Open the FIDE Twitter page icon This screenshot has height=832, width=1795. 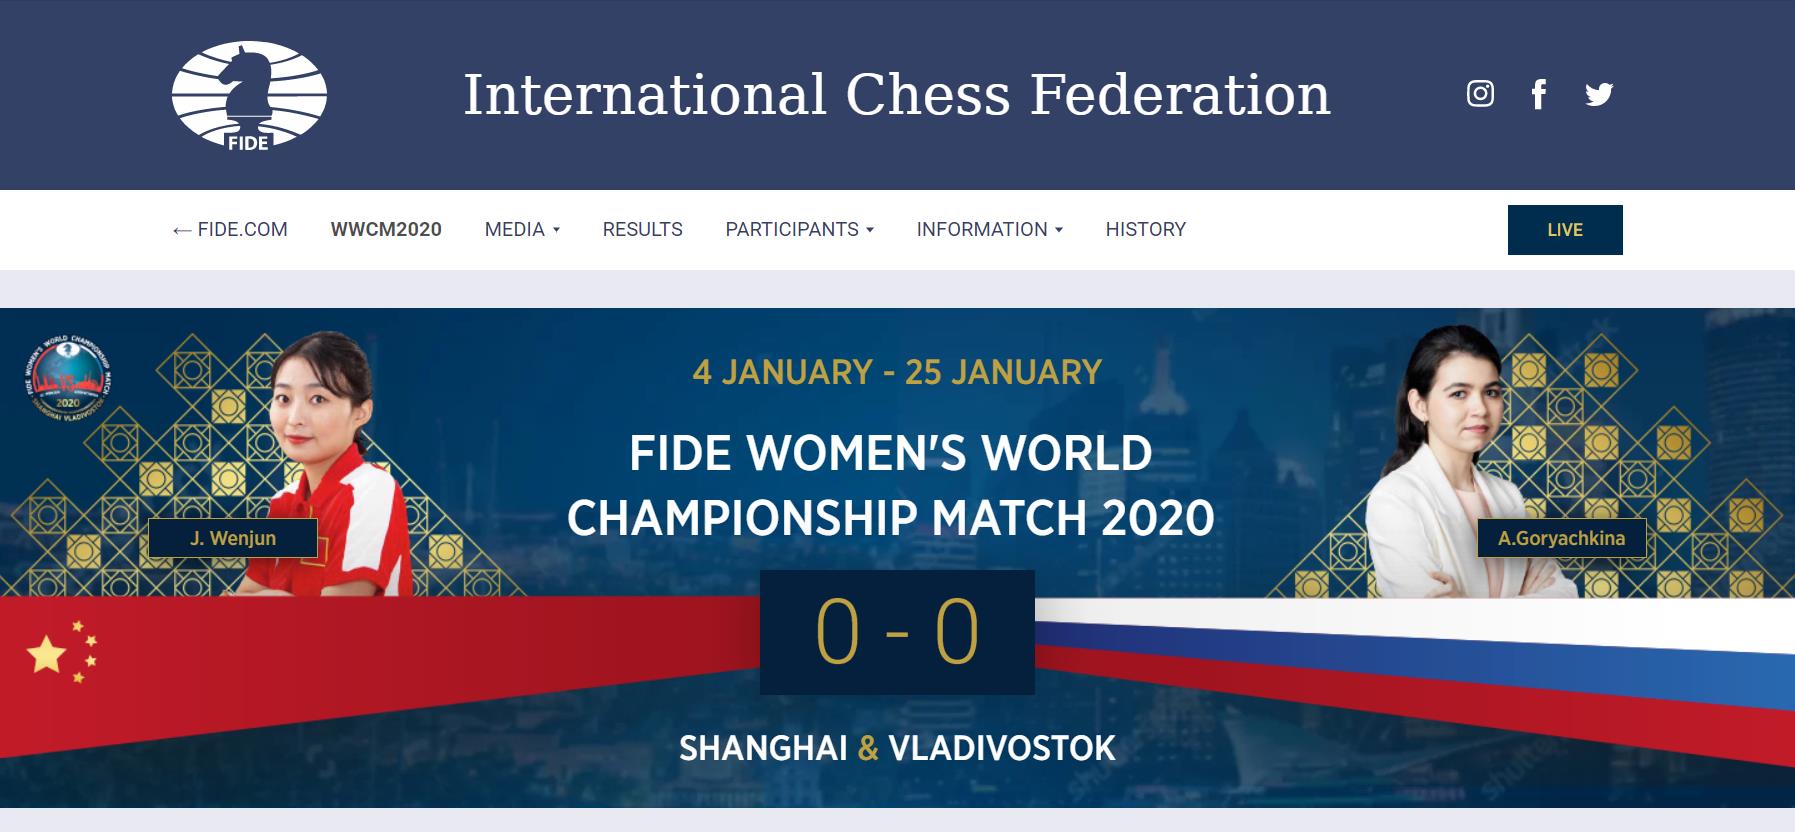pyautogui.click(x=1599, y=94)
